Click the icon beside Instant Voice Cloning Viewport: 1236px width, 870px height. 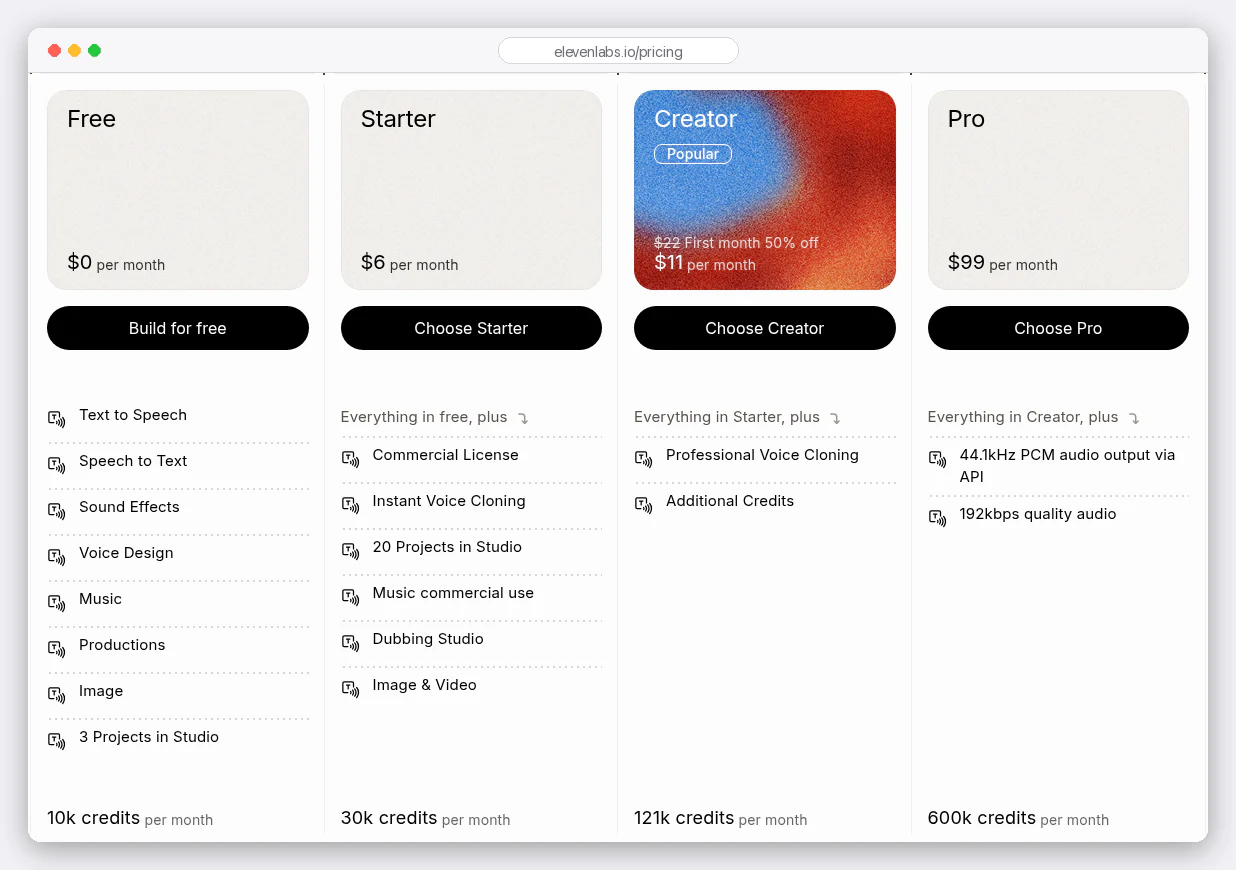(350, 505)
